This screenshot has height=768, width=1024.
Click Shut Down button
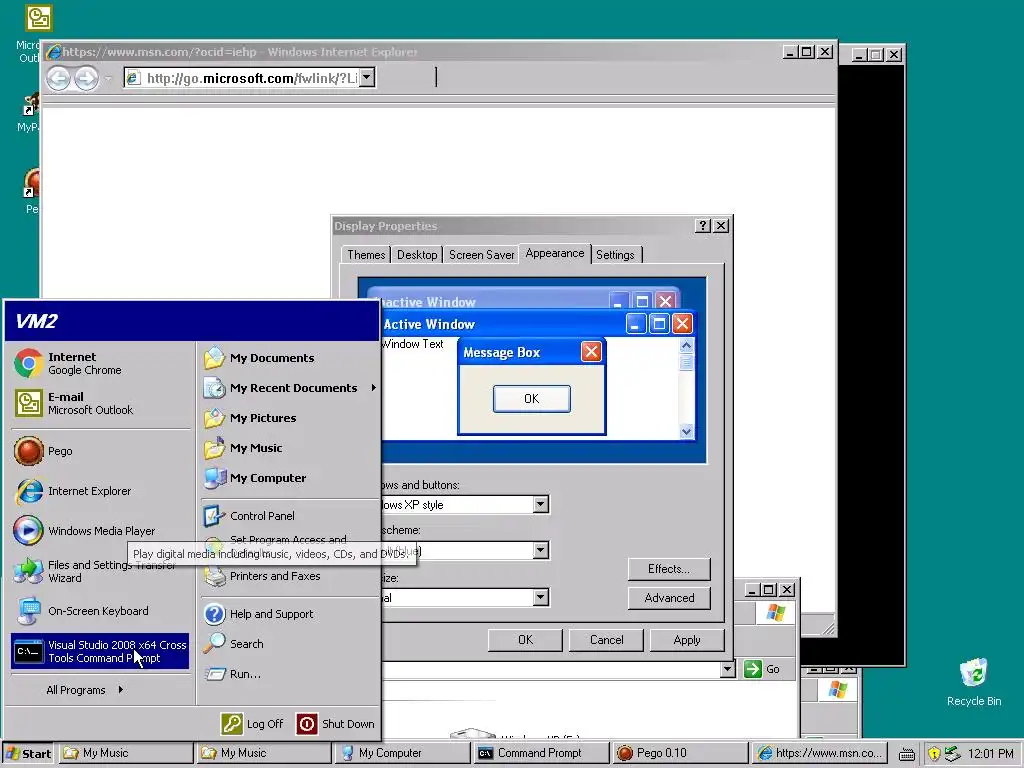(x=336, y=724)
